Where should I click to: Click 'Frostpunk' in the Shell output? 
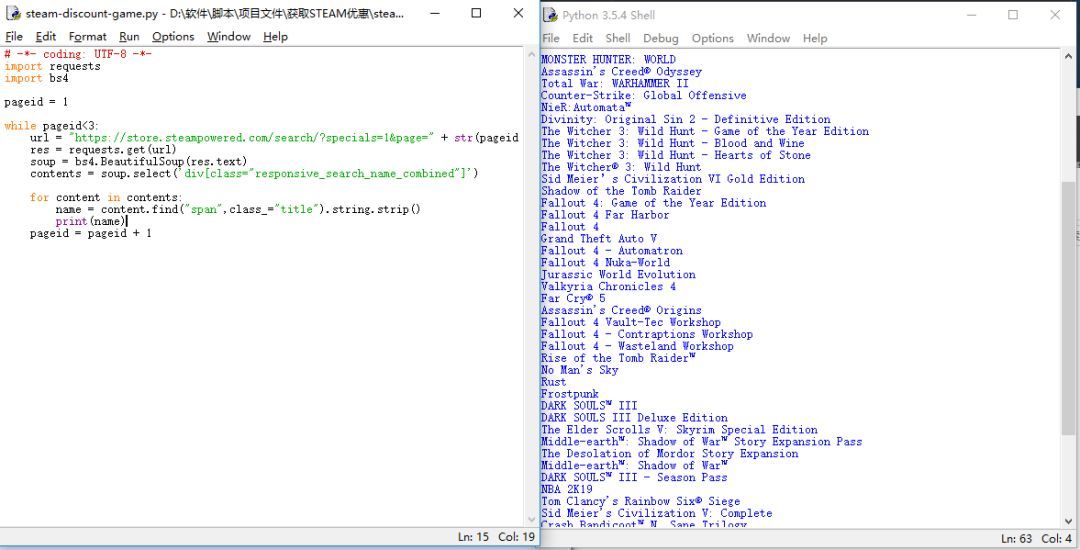point(570,394)
